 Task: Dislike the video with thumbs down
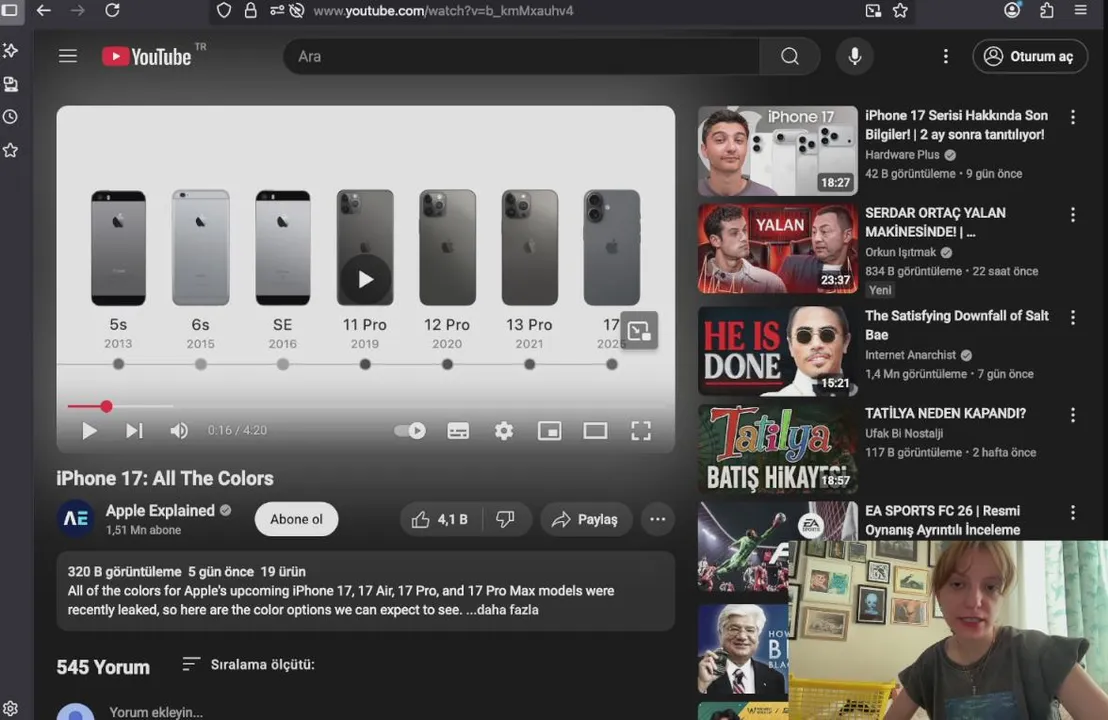[x=505, y=519]
